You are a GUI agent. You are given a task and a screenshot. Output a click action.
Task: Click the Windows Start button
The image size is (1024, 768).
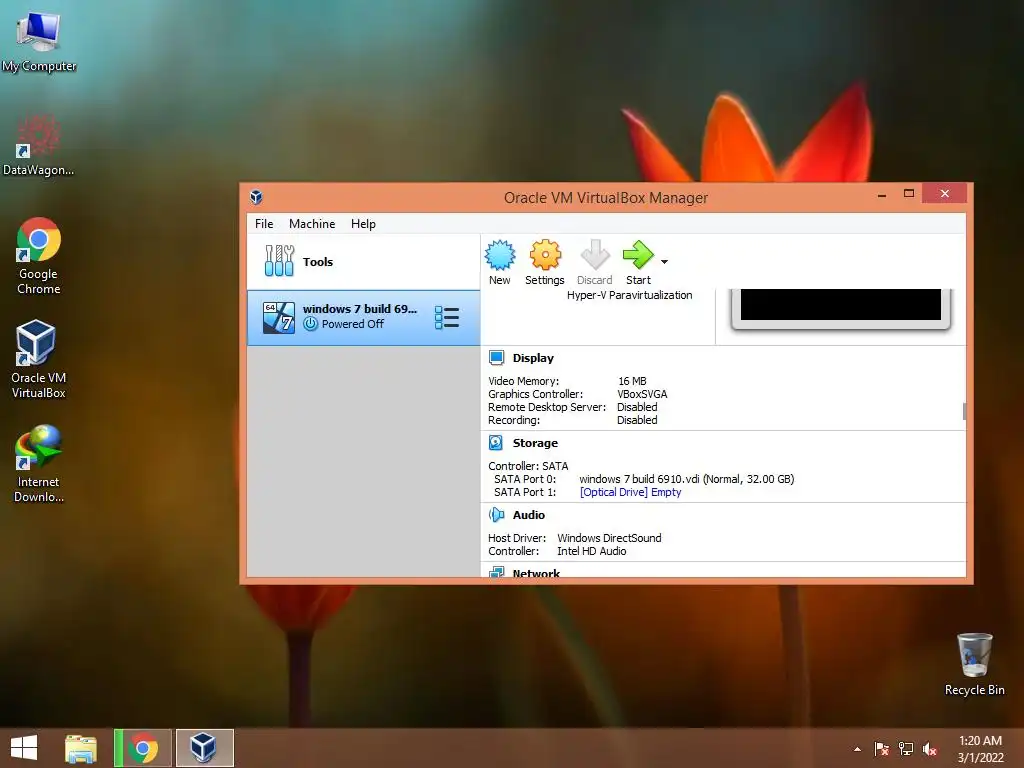point(24,748)
